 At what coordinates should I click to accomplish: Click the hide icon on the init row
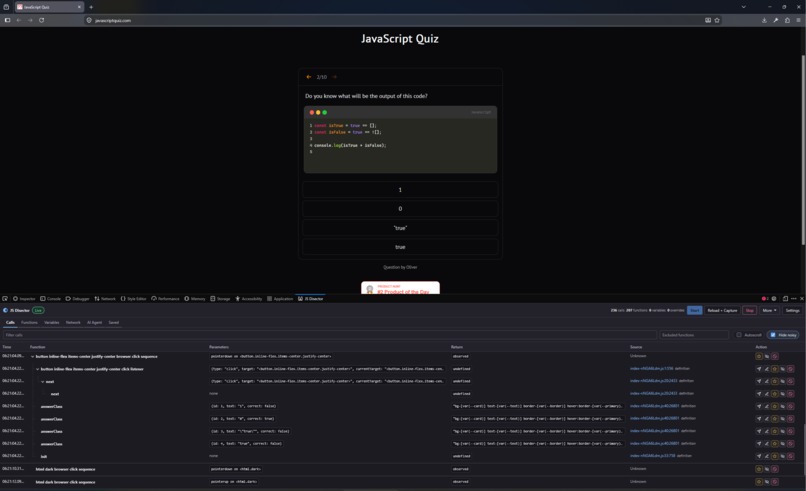pos(782,456)
